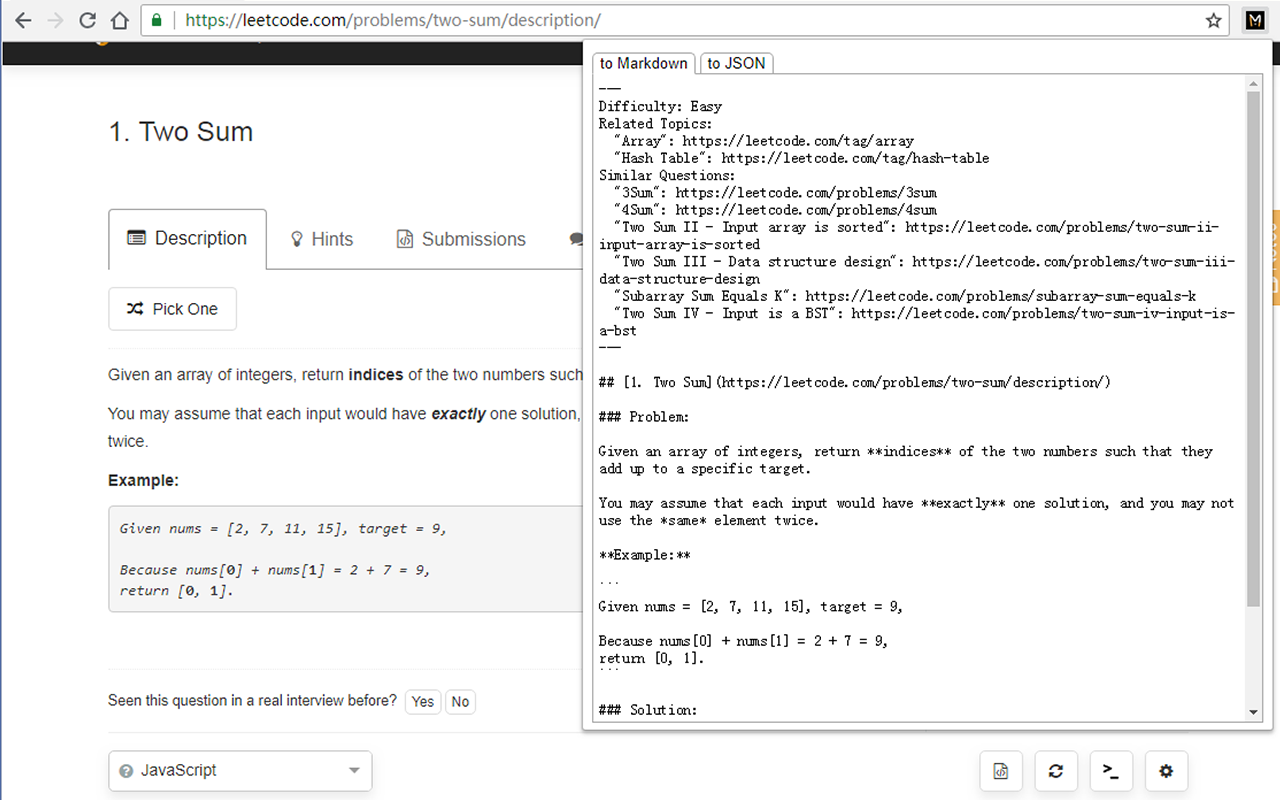Answer Yes to seen in real interview

tap(423, 702)
